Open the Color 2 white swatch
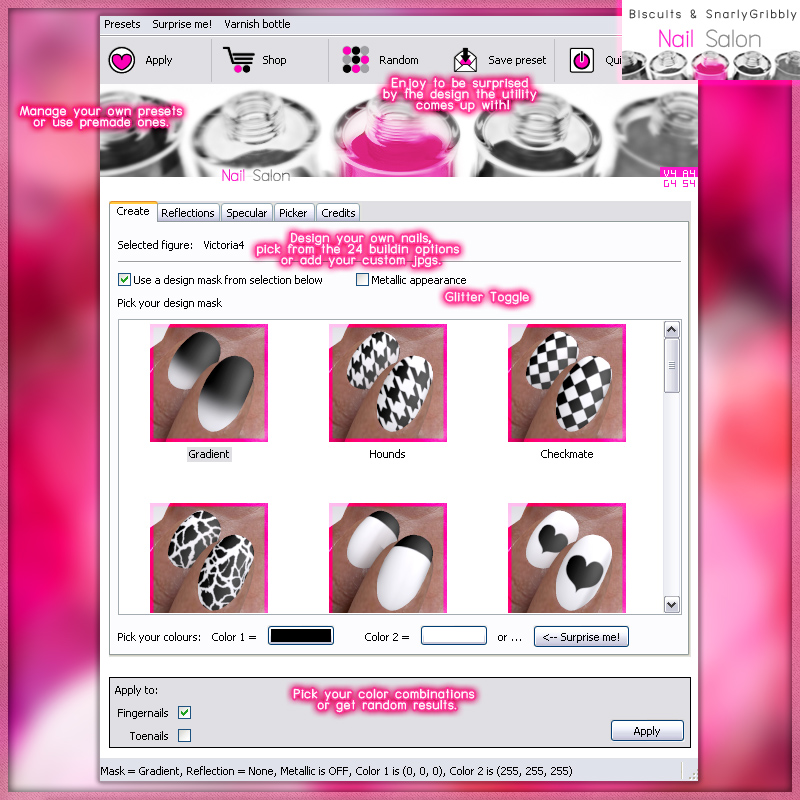Image resolution: width=800 pixels, height=800 pixels. tap(453, 636)
